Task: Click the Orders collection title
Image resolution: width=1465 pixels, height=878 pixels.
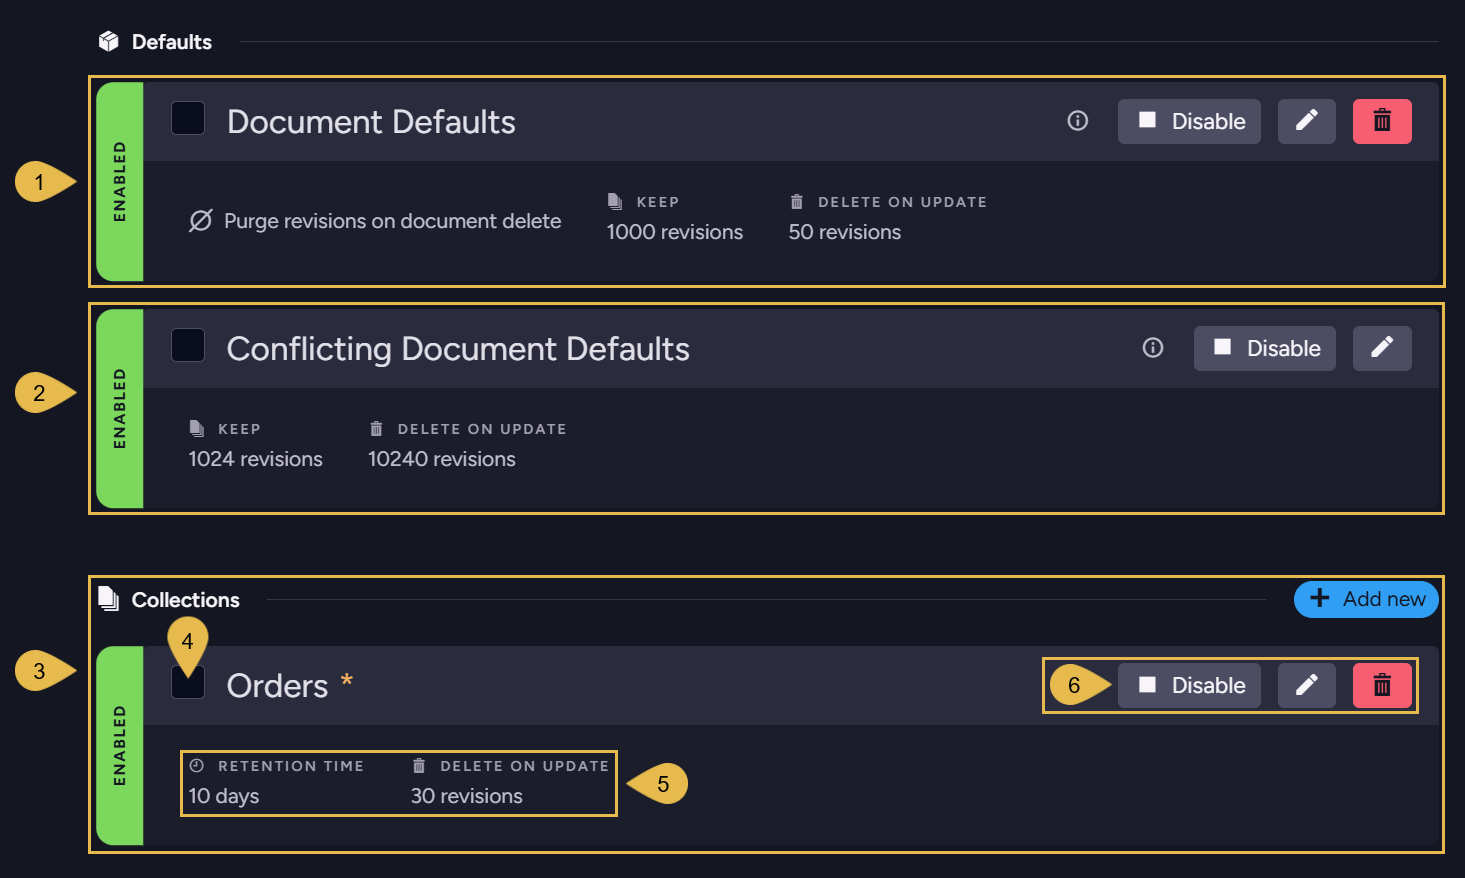Action: coord(277,686)
